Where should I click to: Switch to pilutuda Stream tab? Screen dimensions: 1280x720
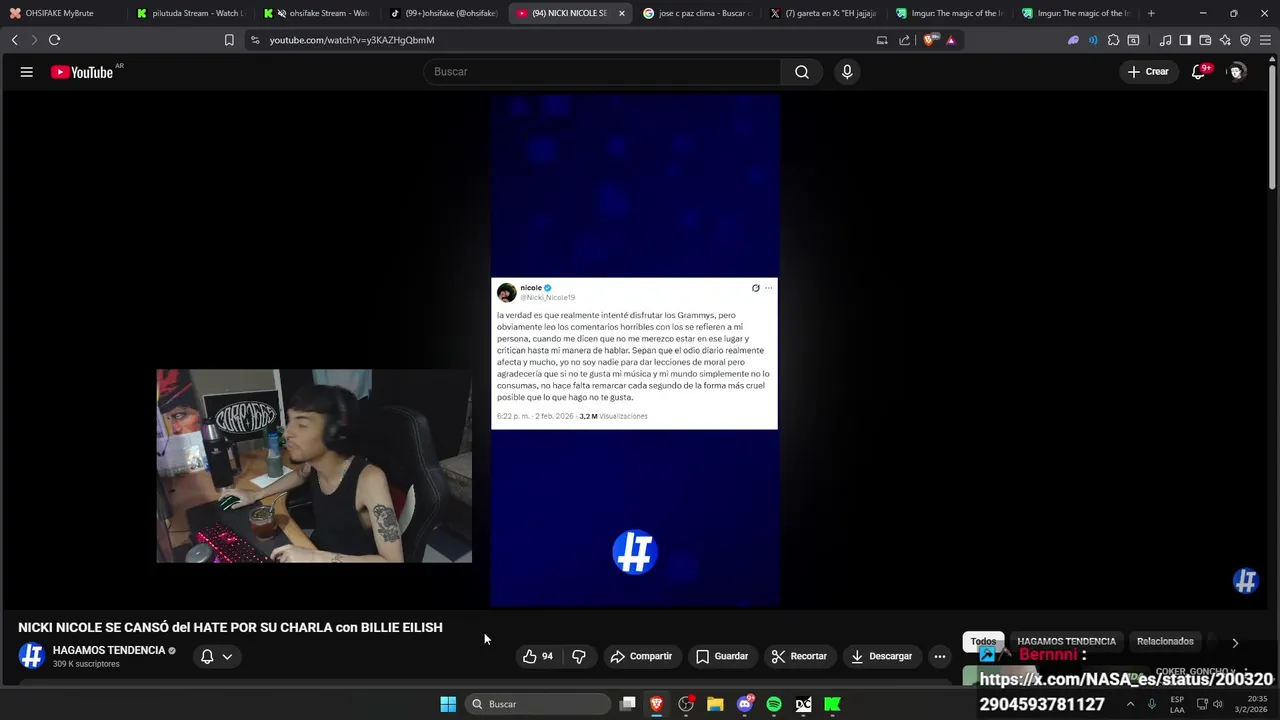click(x=190, y=13)
